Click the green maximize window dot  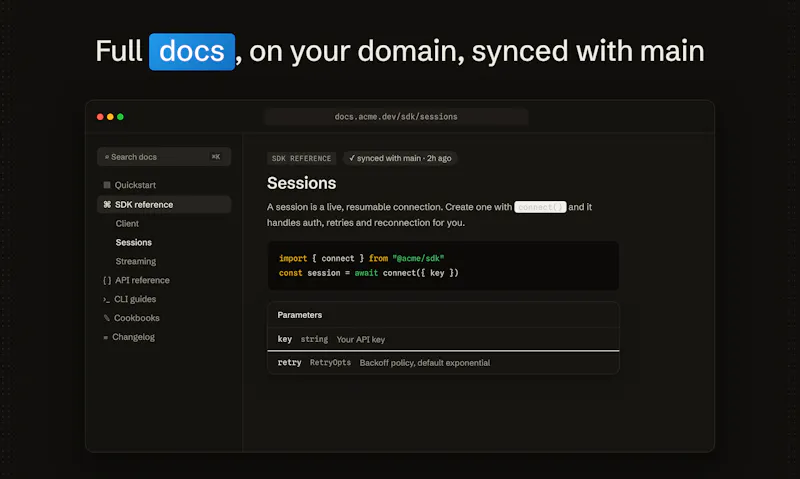click(120, 117)
